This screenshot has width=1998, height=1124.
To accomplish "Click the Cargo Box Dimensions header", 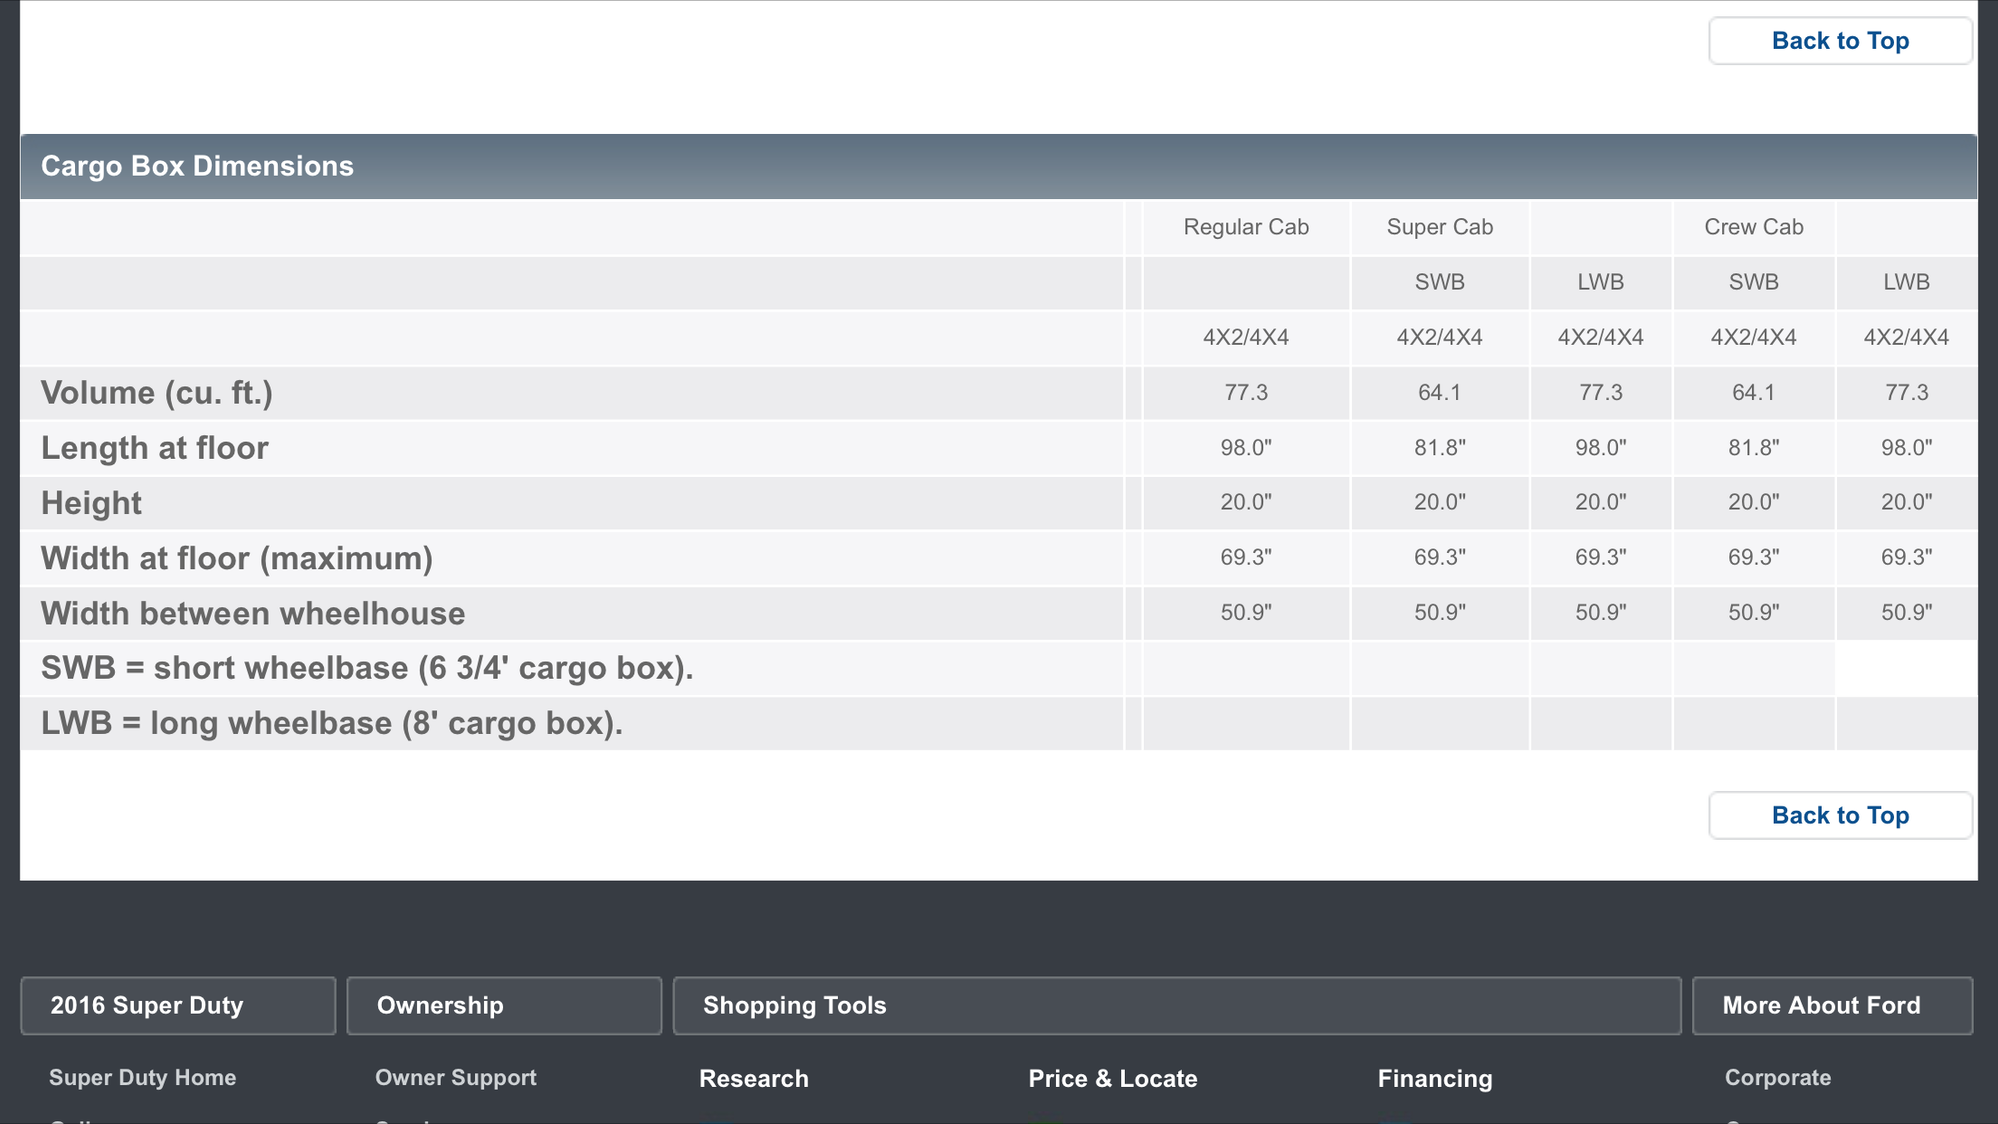I will click(x=998, y=166).
